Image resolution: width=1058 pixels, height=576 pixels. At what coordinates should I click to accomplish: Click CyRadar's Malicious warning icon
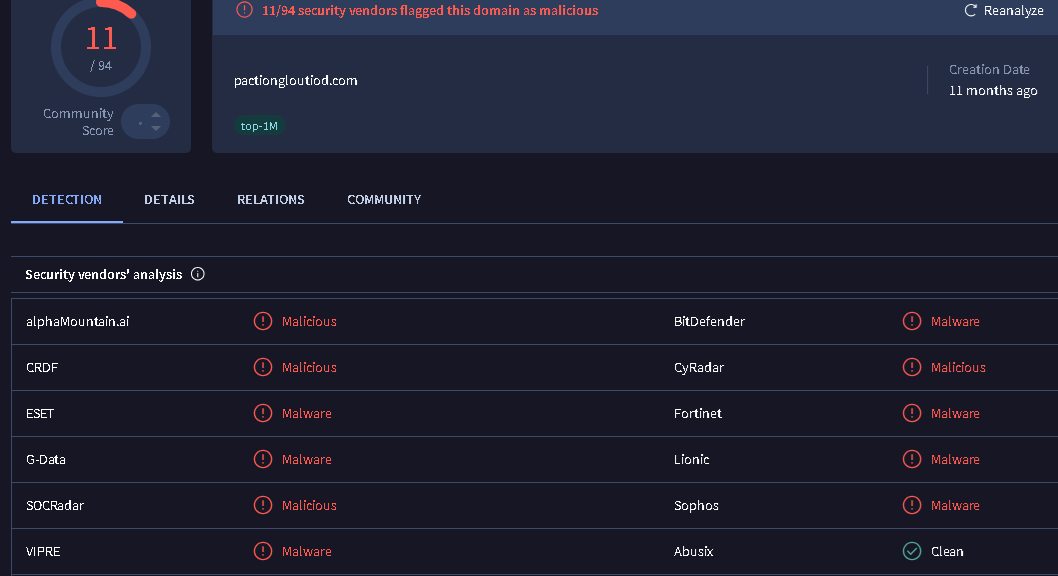pyautogui.click(x=911, y=367)
